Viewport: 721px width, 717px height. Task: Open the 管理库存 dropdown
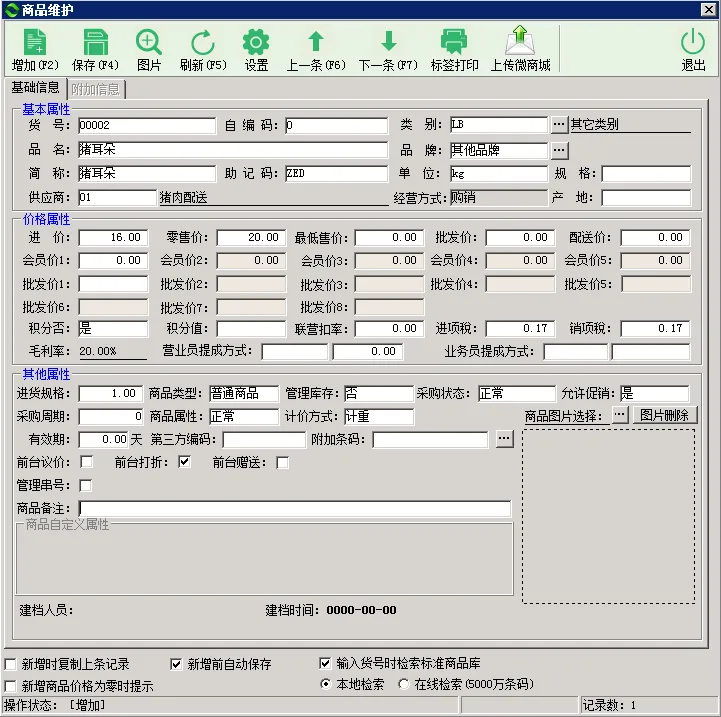click(379, 394)
